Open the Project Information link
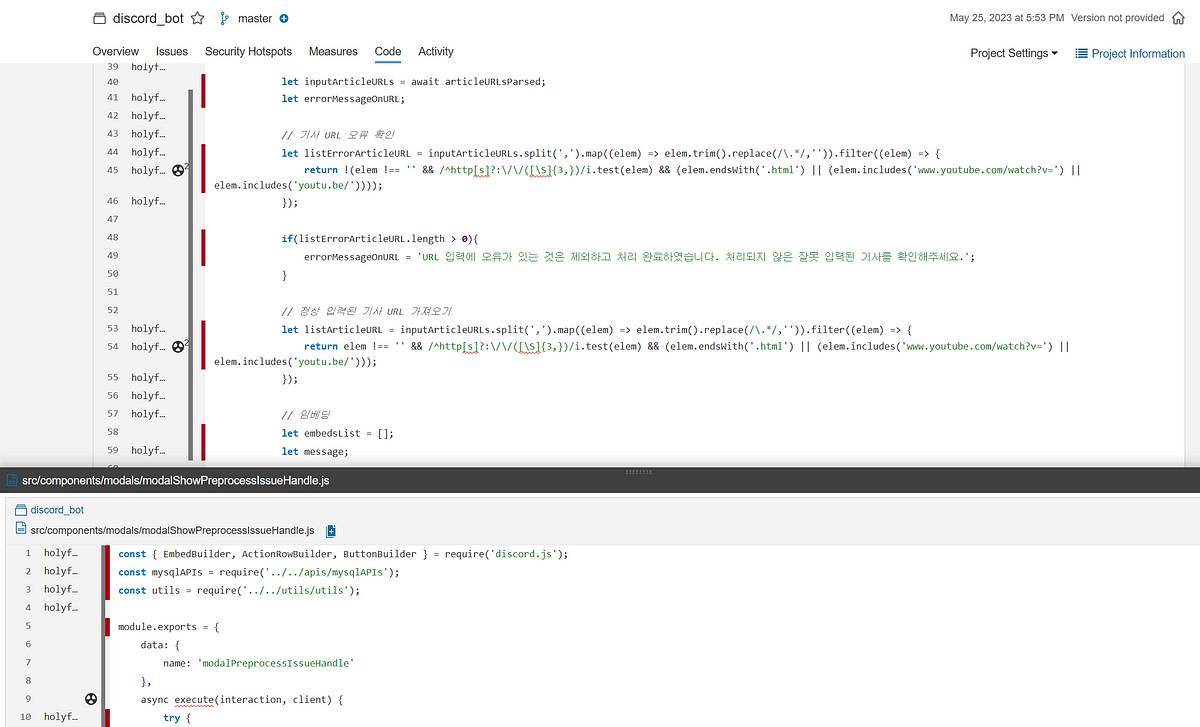 point(1138,53)
